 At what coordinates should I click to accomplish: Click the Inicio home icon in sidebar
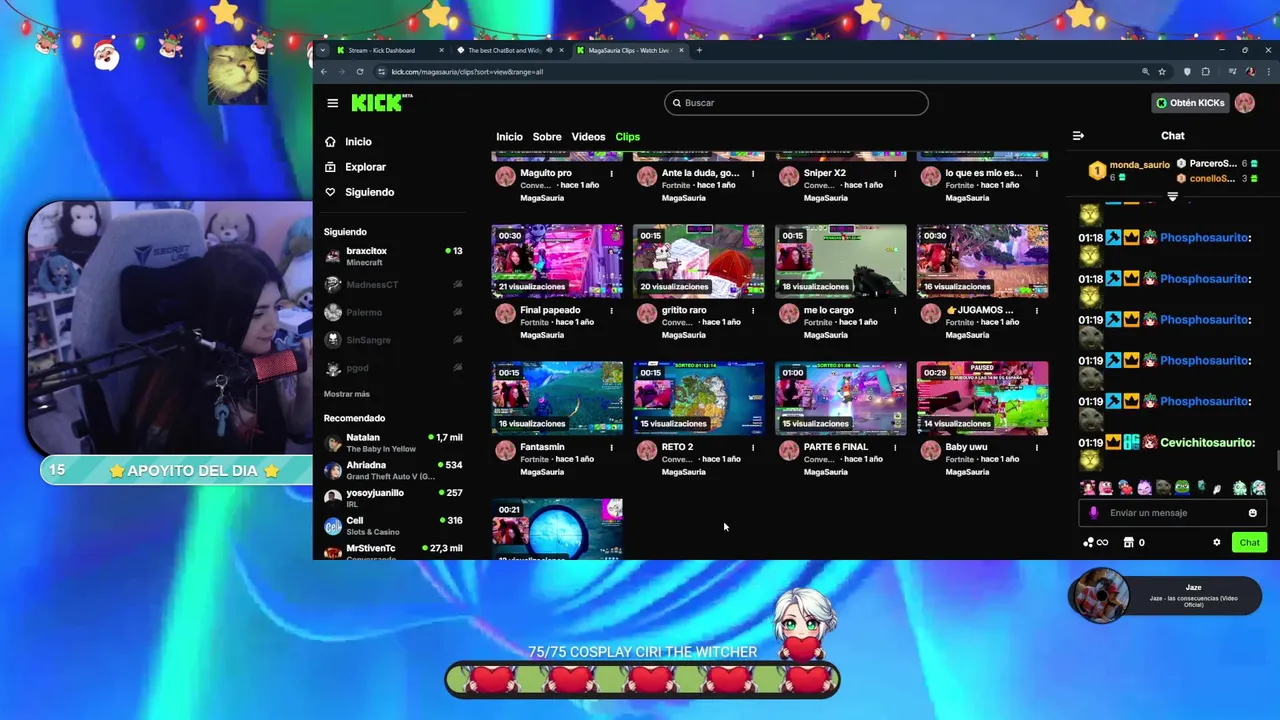[330, 142]
